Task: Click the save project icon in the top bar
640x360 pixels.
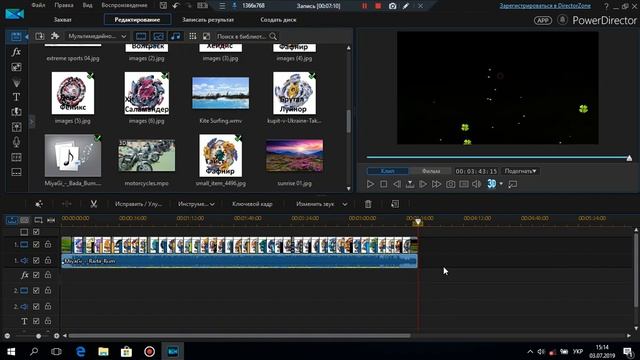Action: point(163,6)
